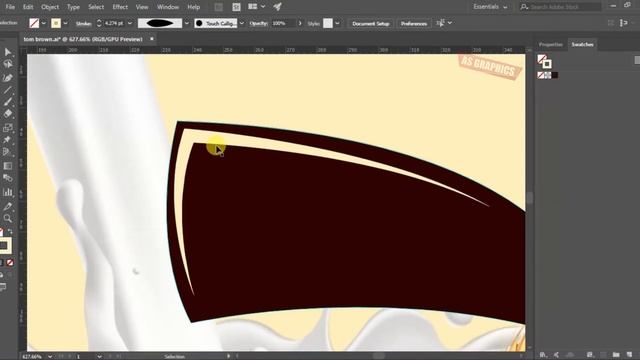Click the Preferences button
Image resolution: width=640 pixels, height=360 pixels.
click(414, 24)
